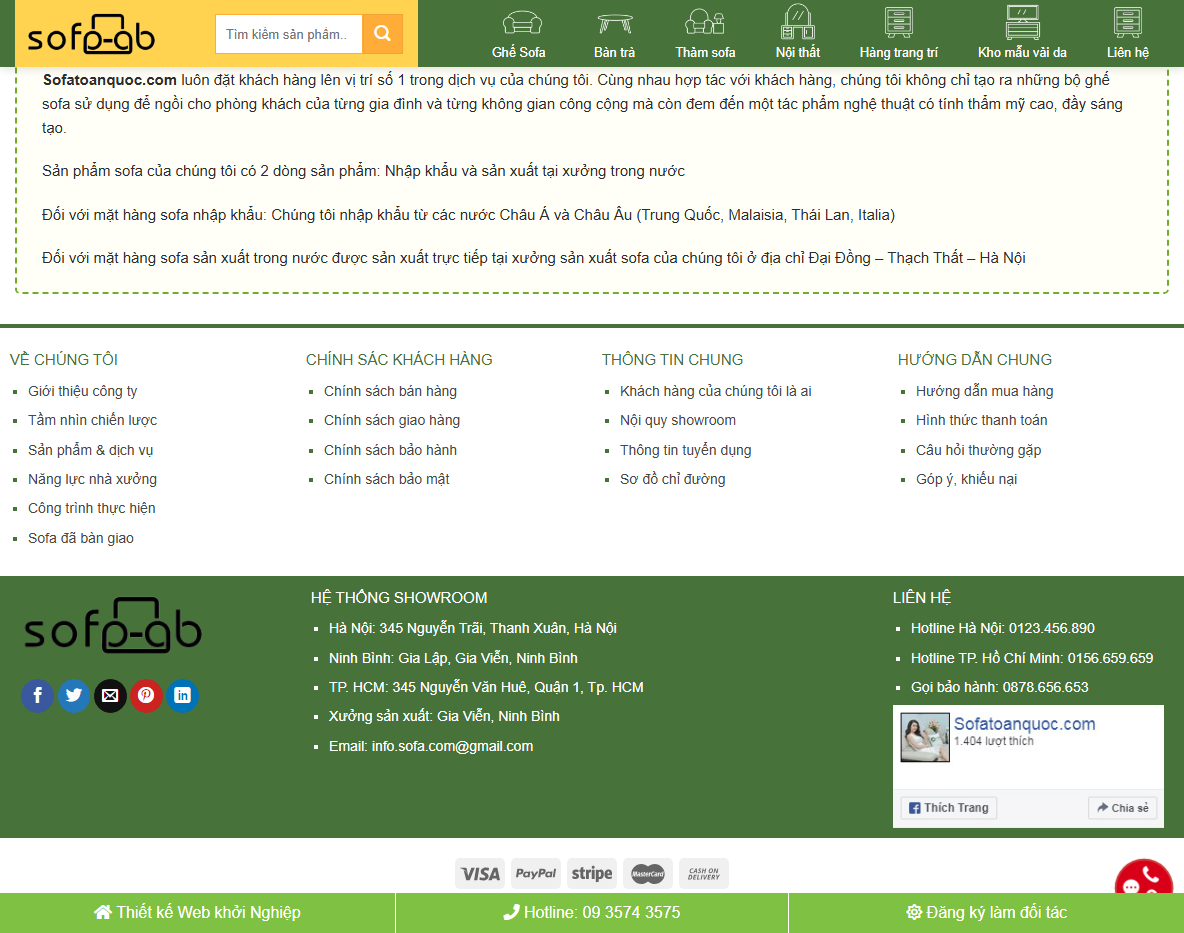Click the email envelope social icon
1184x933 pixels.
click(x=110, y=696)
